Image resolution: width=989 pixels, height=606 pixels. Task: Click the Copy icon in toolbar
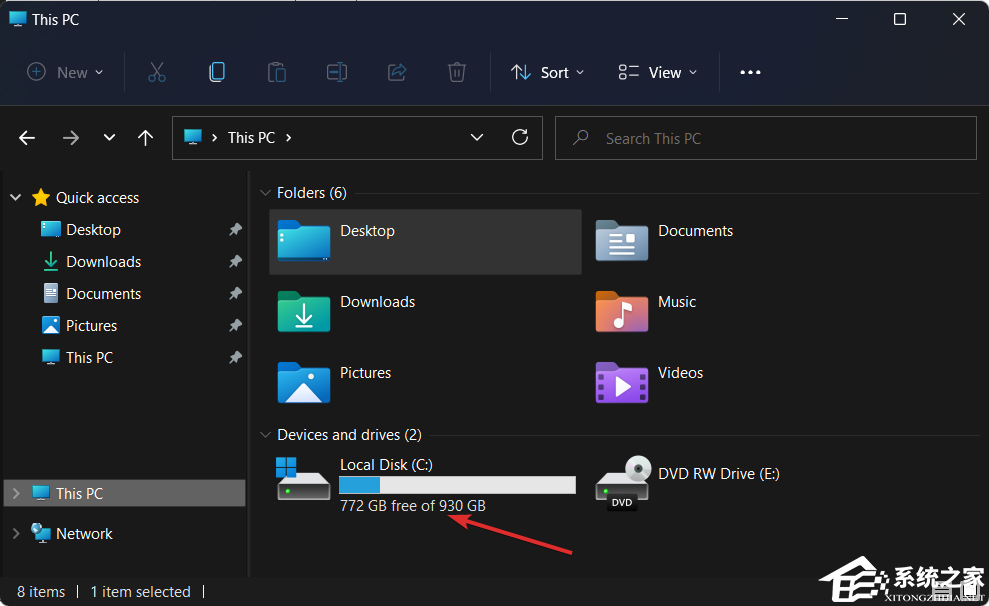[x=217, y=72]
